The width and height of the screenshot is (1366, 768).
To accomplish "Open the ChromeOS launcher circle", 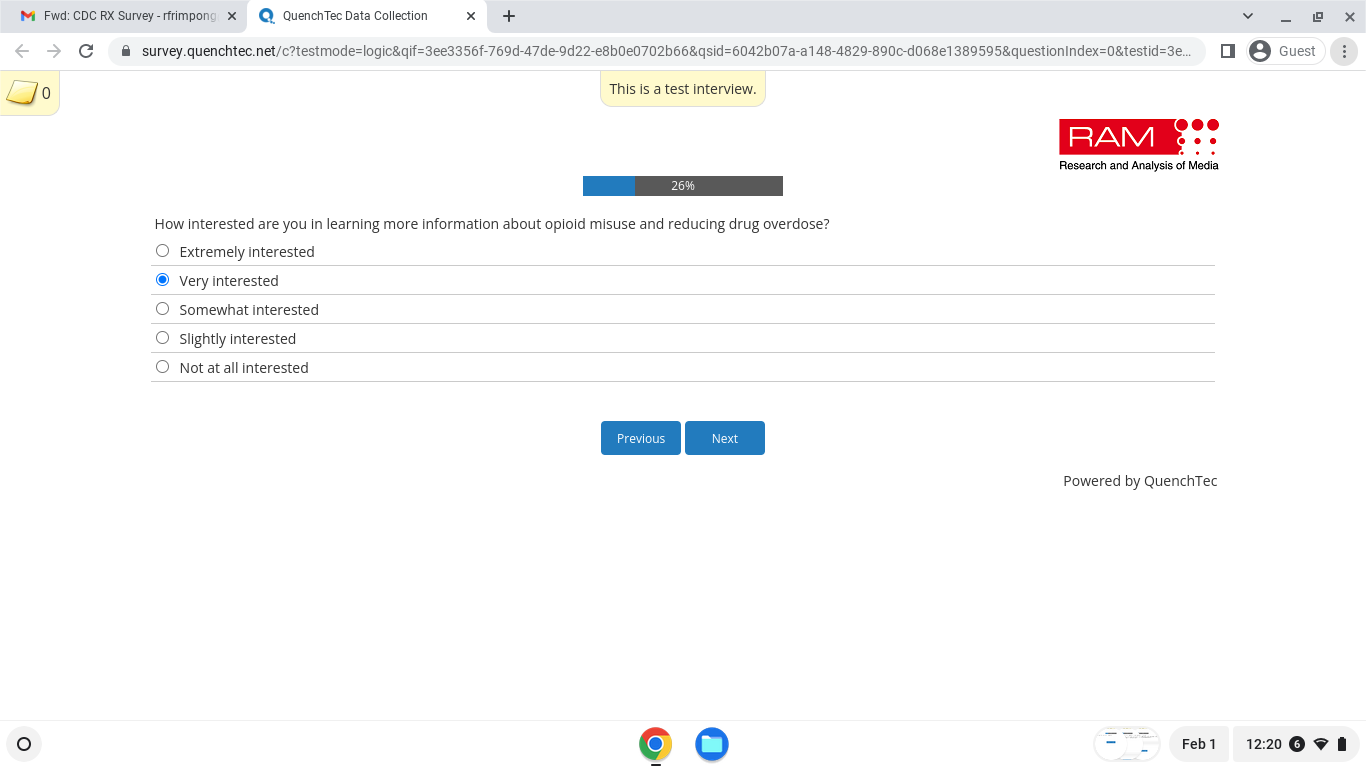I will point(24,744).
